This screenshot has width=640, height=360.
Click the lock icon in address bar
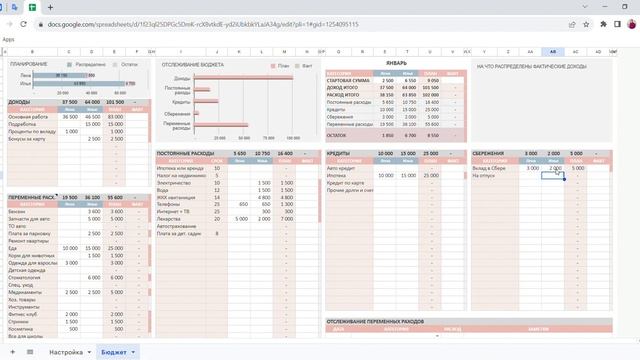click(40, 24)
